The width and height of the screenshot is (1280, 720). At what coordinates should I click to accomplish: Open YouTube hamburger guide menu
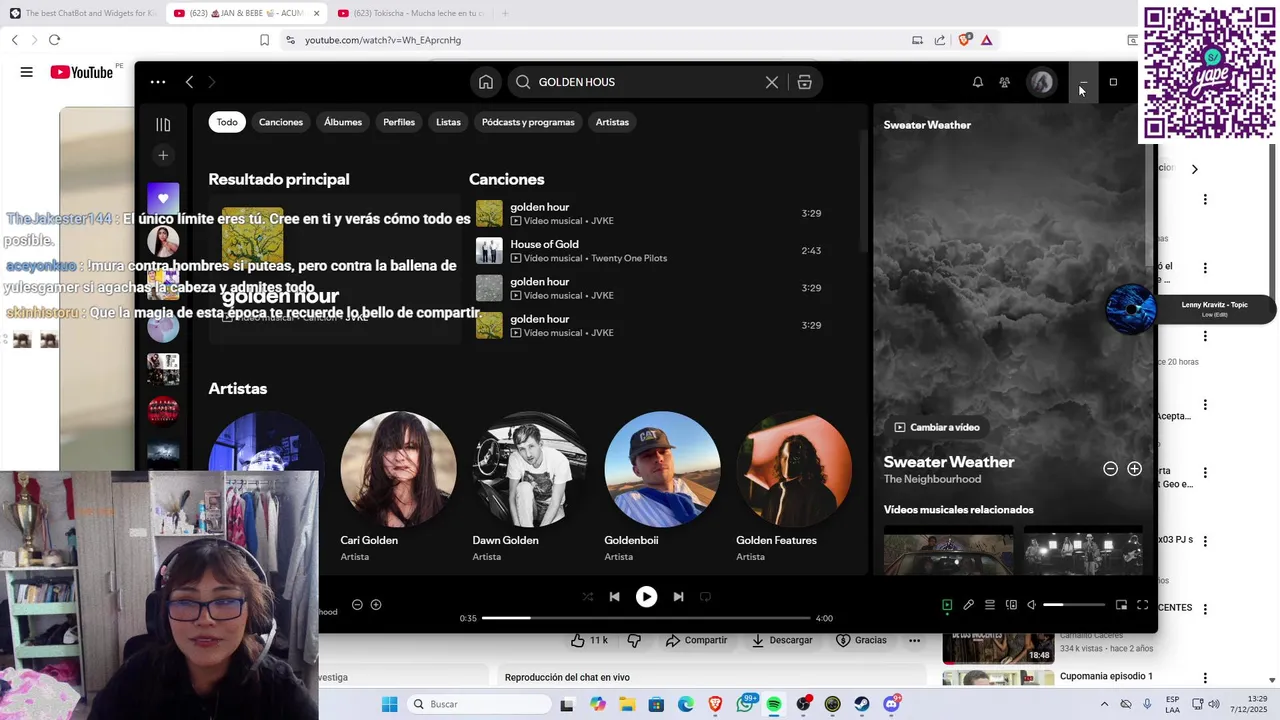(x=27, y=72)
